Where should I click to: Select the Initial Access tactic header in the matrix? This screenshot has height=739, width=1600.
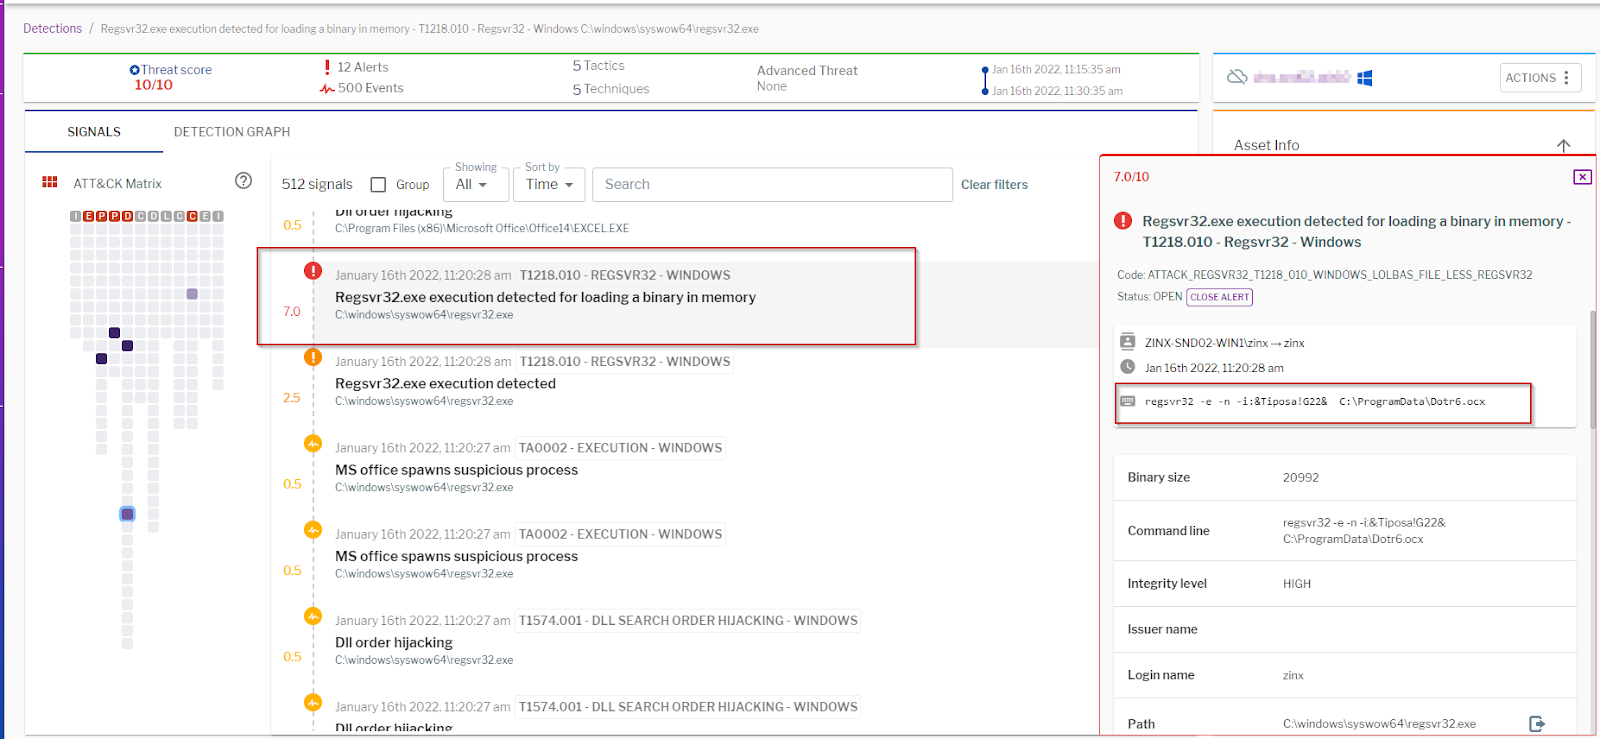[76, 216]
